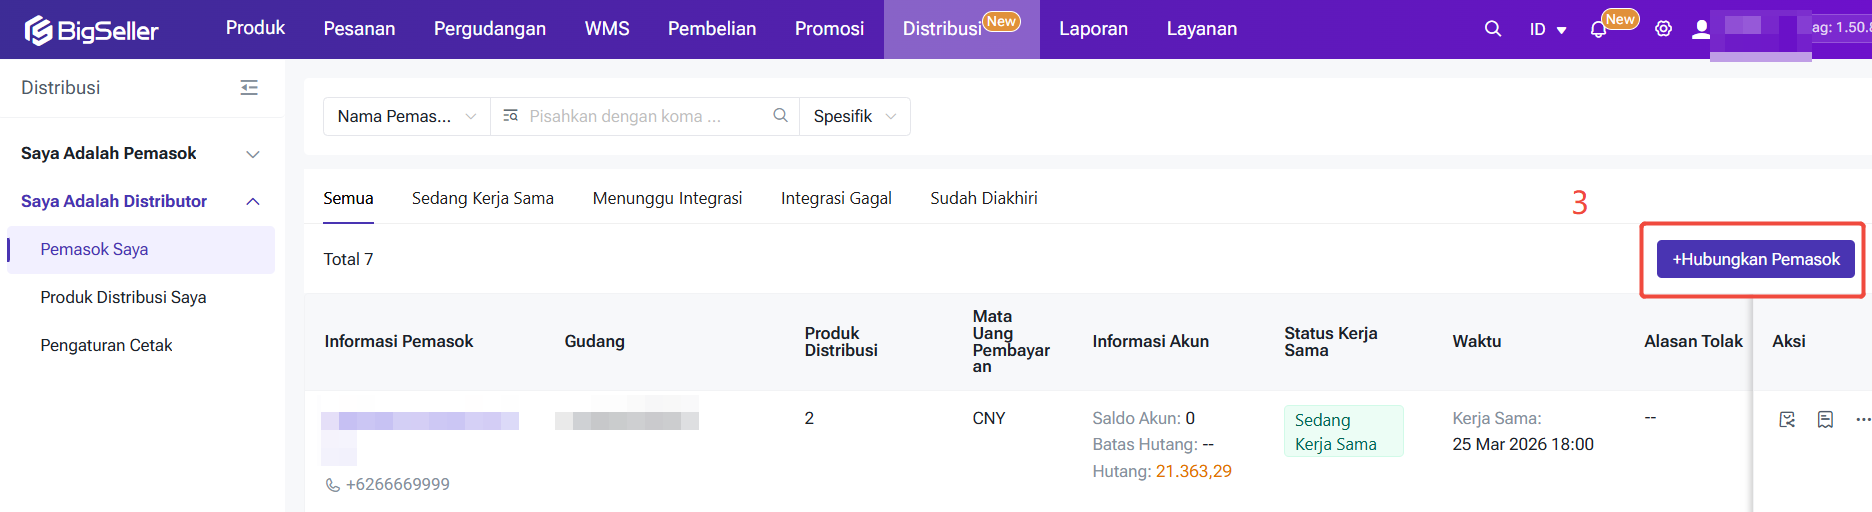Open the three-dot more actions menu
The height and width of the screenshot is (512, 1872).
[x=1862, y=420]
